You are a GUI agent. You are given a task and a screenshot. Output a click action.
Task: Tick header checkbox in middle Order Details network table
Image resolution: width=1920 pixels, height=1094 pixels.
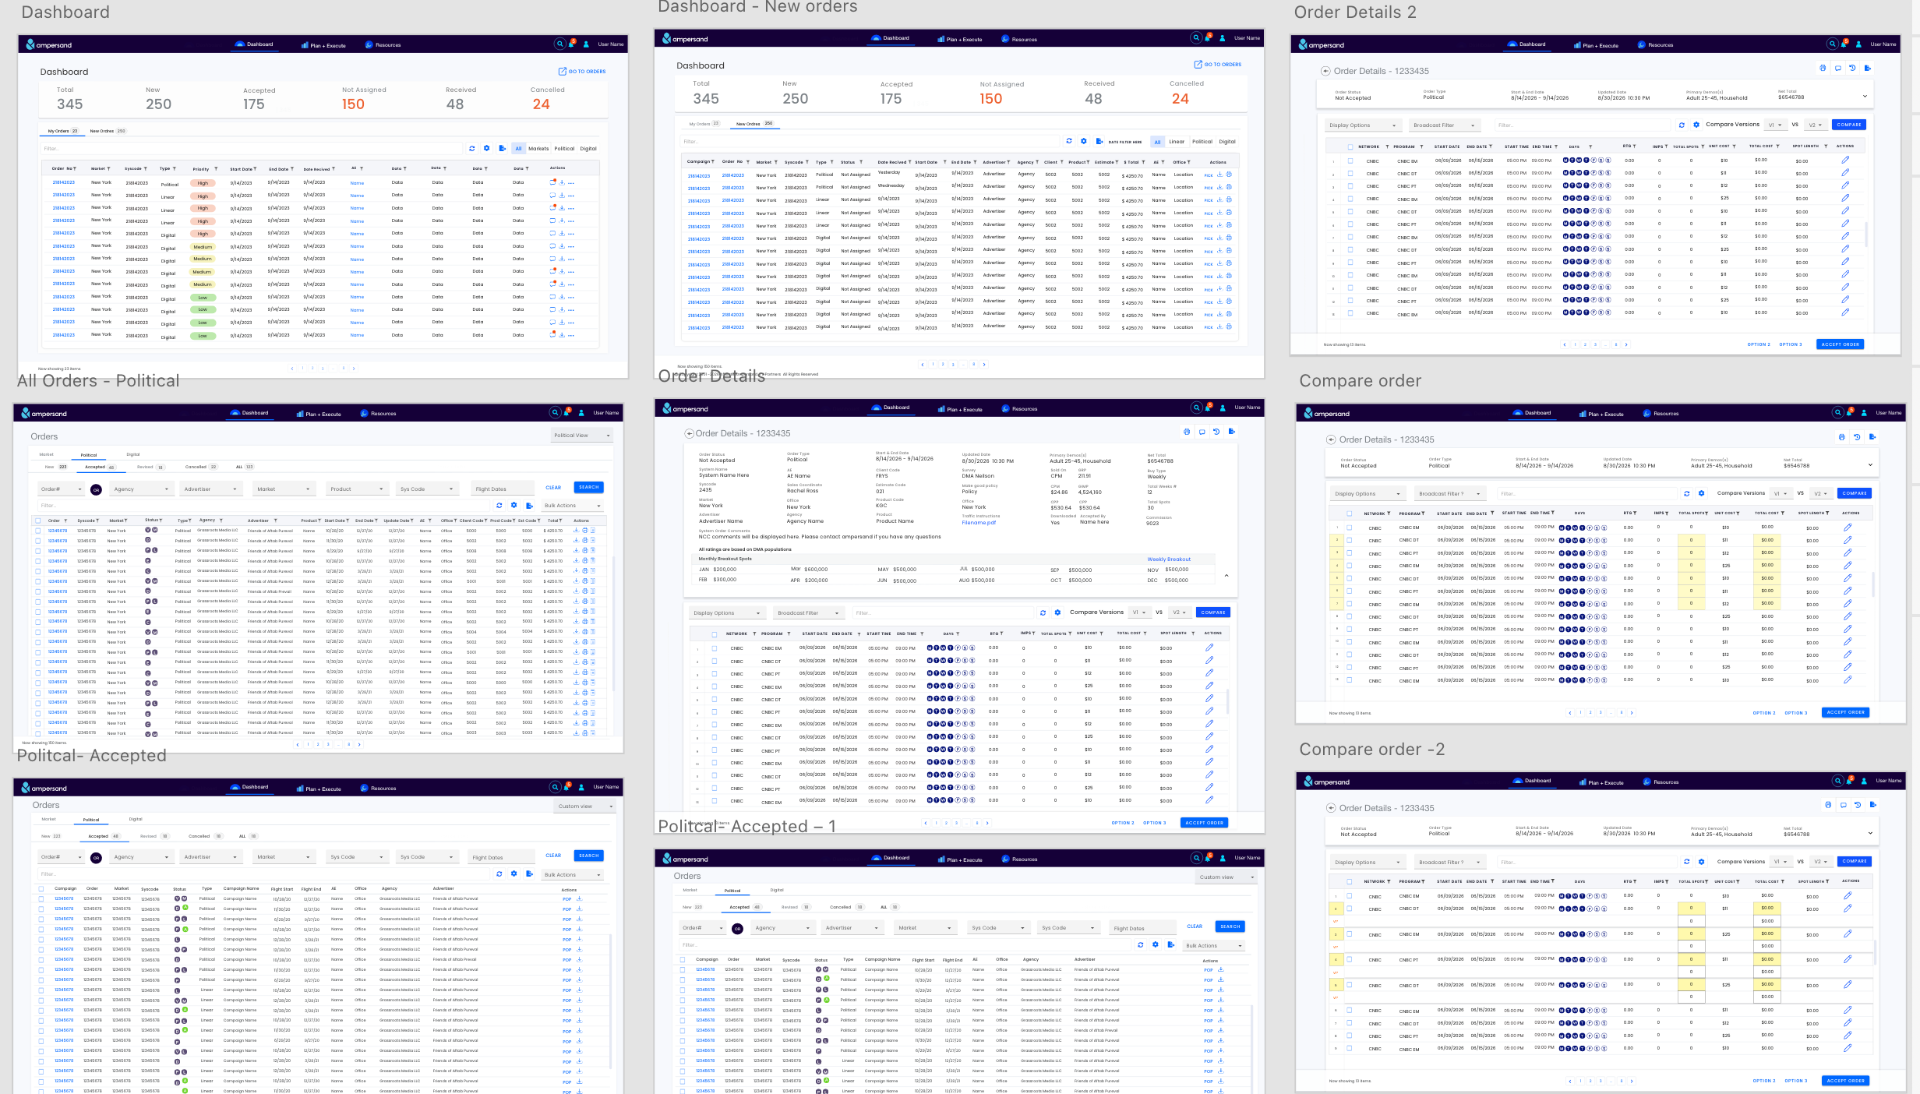pyautogui.click(x=714, y=633)
